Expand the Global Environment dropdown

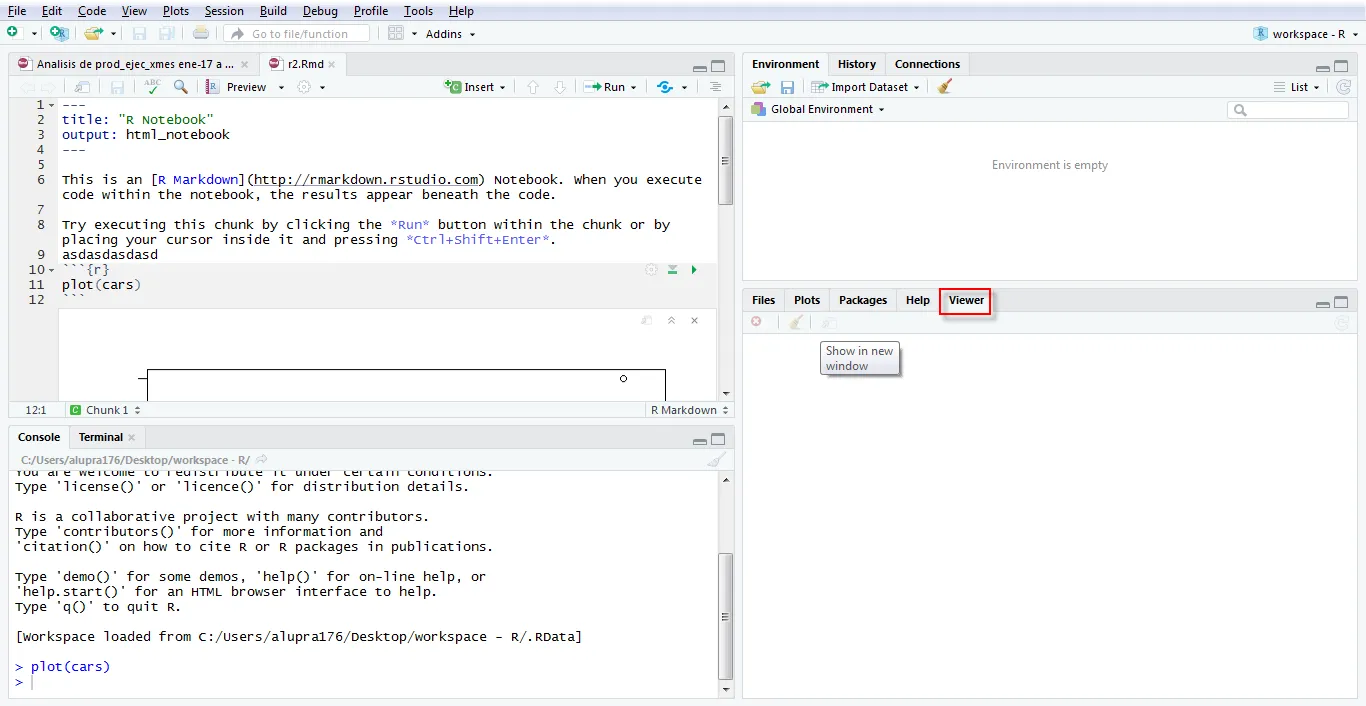[827, 109]
